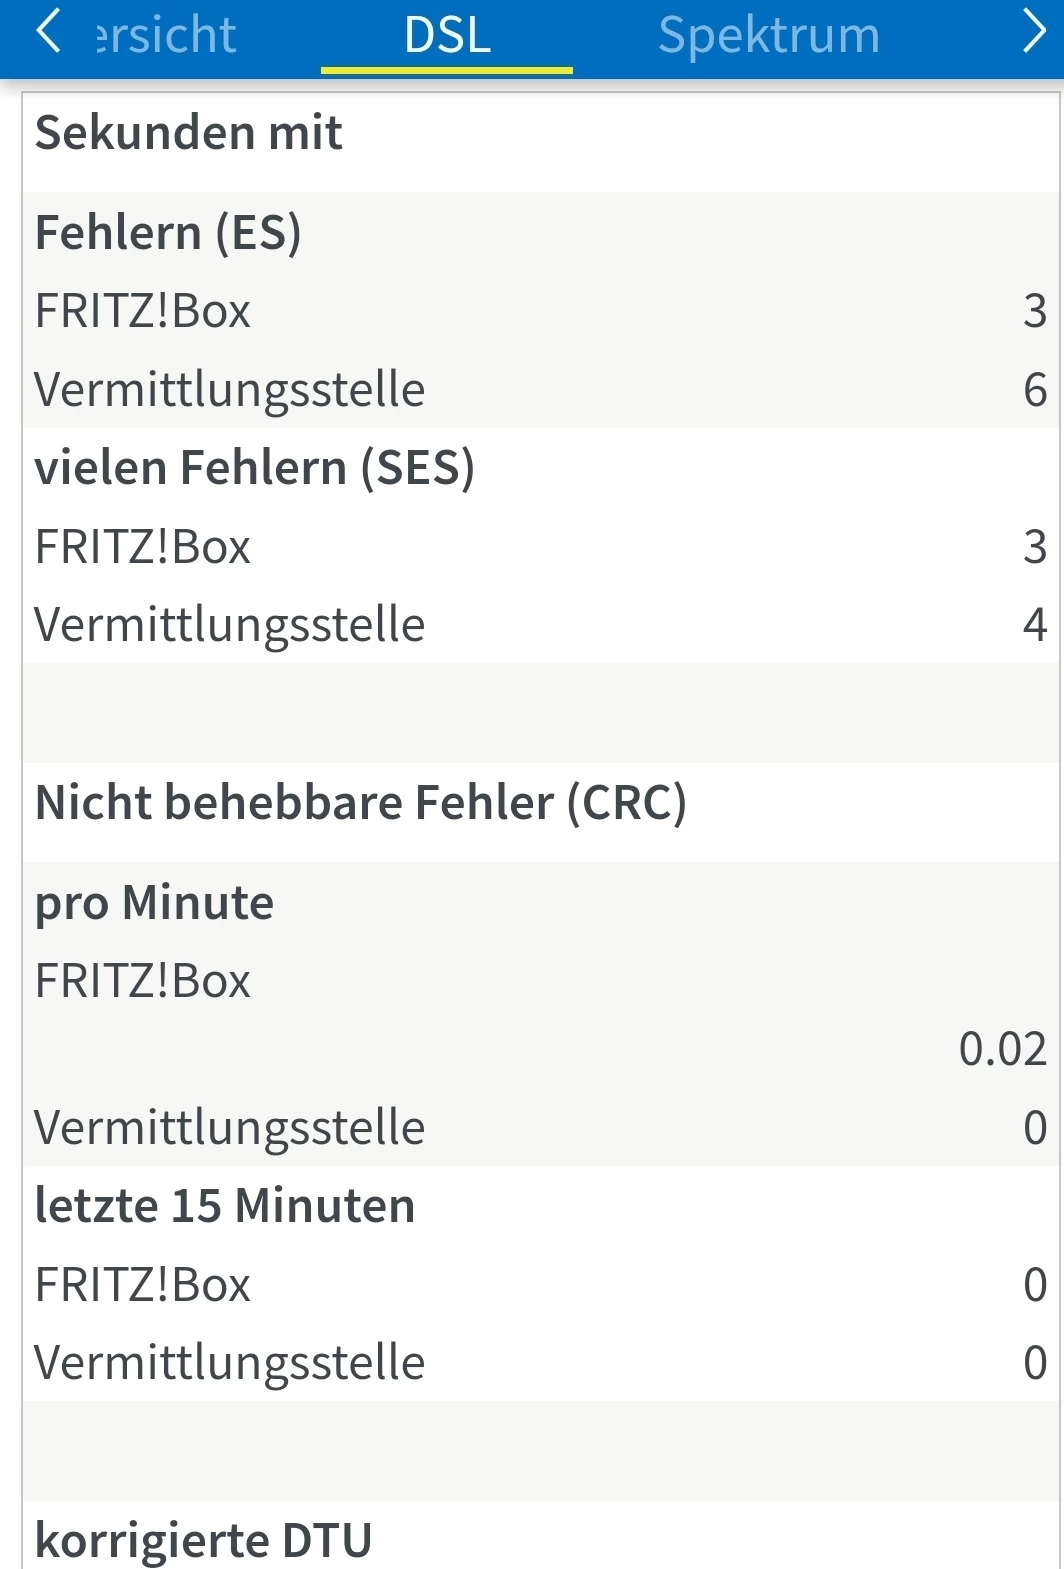Tap the 'korrigierte DTU' section heading
This screenshot has width=1064, height=1569.
tap(203, 1540)
